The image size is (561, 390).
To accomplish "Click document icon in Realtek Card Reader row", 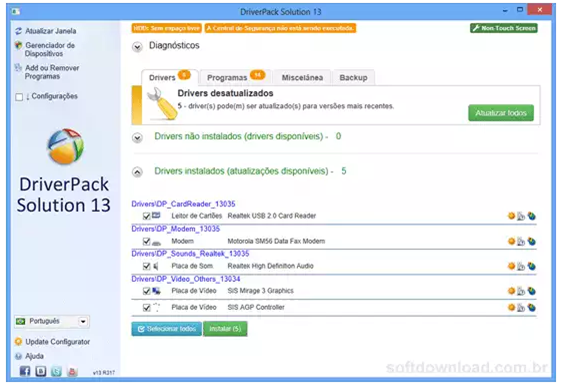I will (x=521, y=216).
